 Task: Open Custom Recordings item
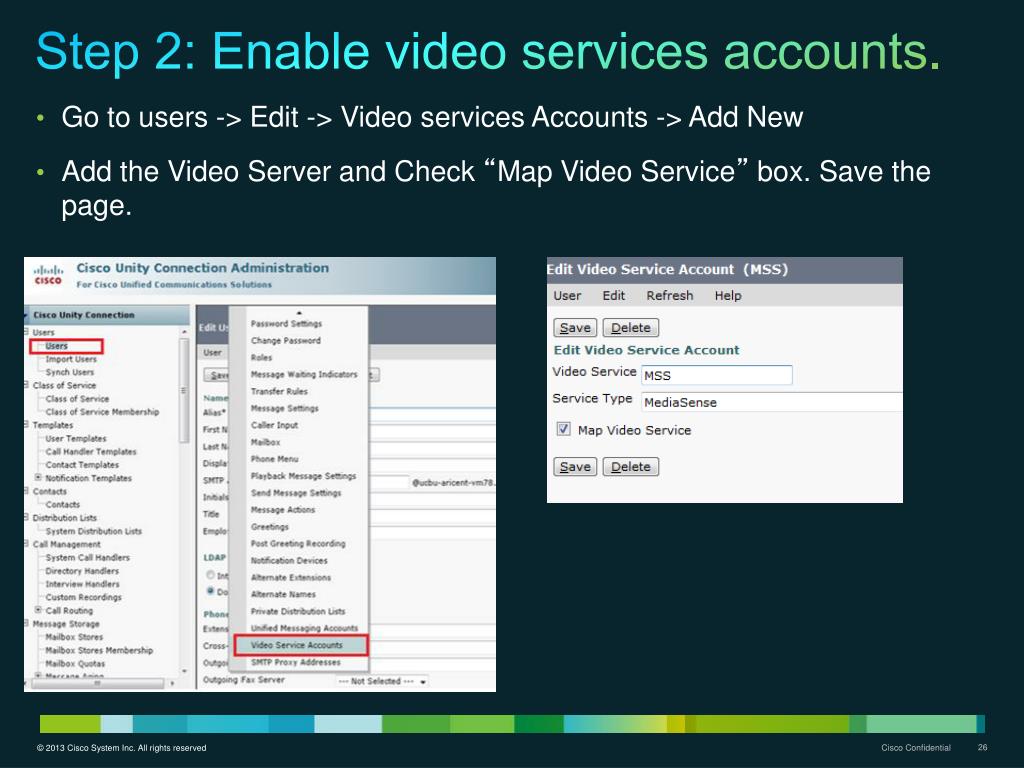tap(83, 597)
